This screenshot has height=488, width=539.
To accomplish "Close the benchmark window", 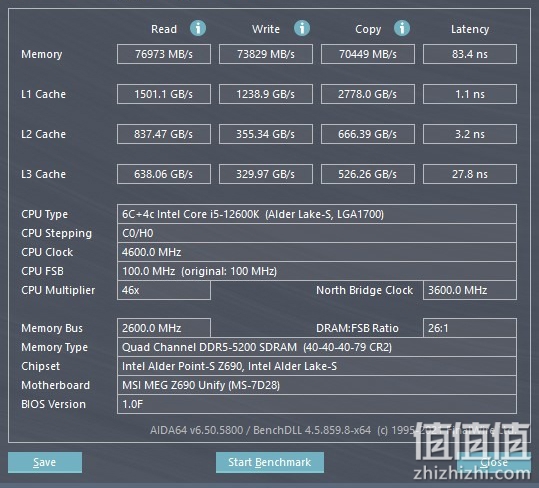I will (494, 462).
